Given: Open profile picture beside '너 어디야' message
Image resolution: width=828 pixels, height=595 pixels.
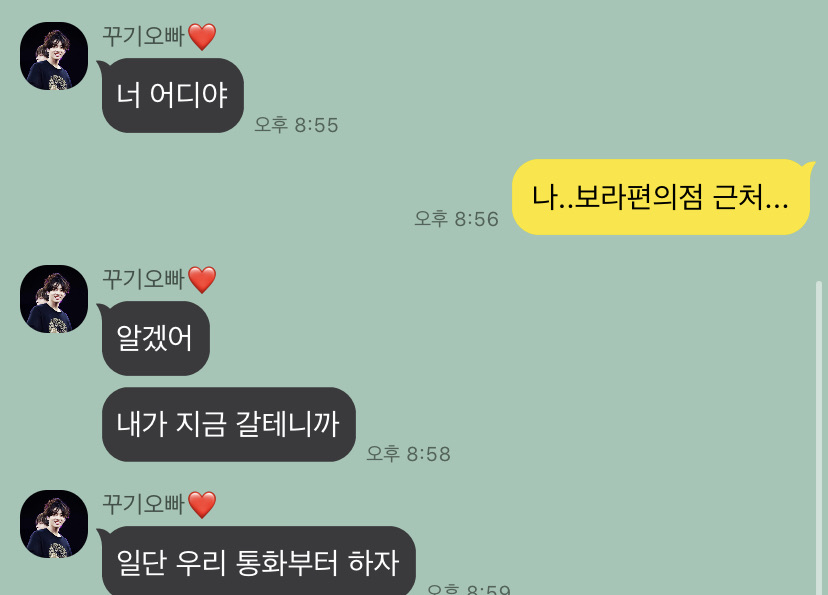Looking at the screenshot, I should (x=54, y=56).
